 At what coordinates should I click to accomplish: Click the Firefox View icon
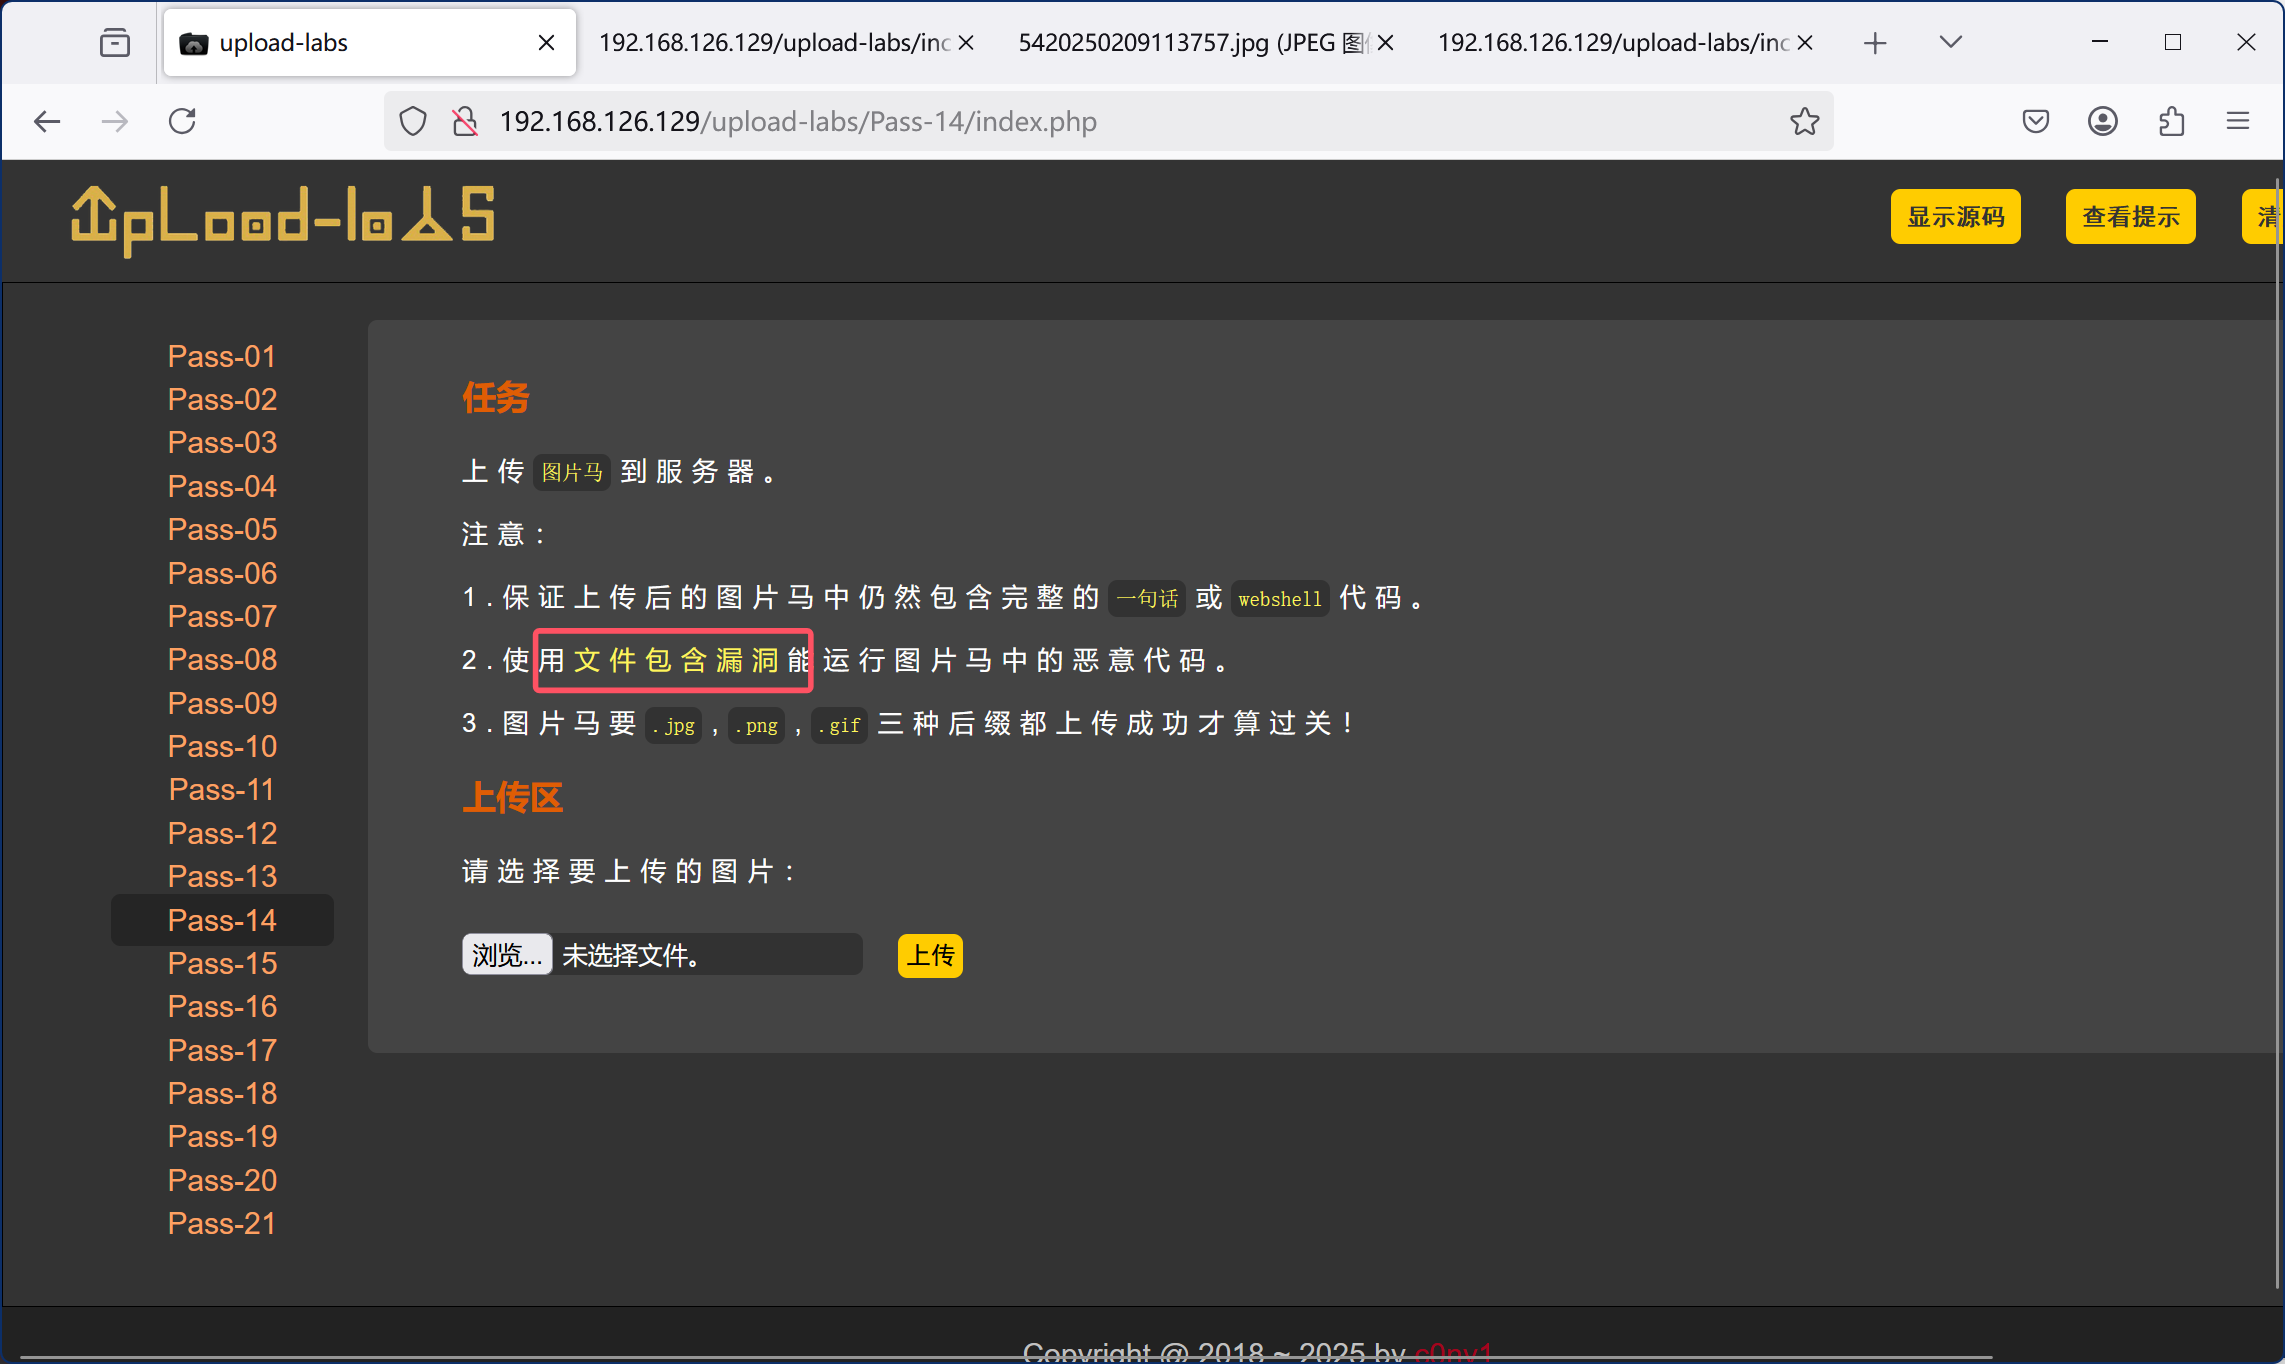click(x=115, y=43)
